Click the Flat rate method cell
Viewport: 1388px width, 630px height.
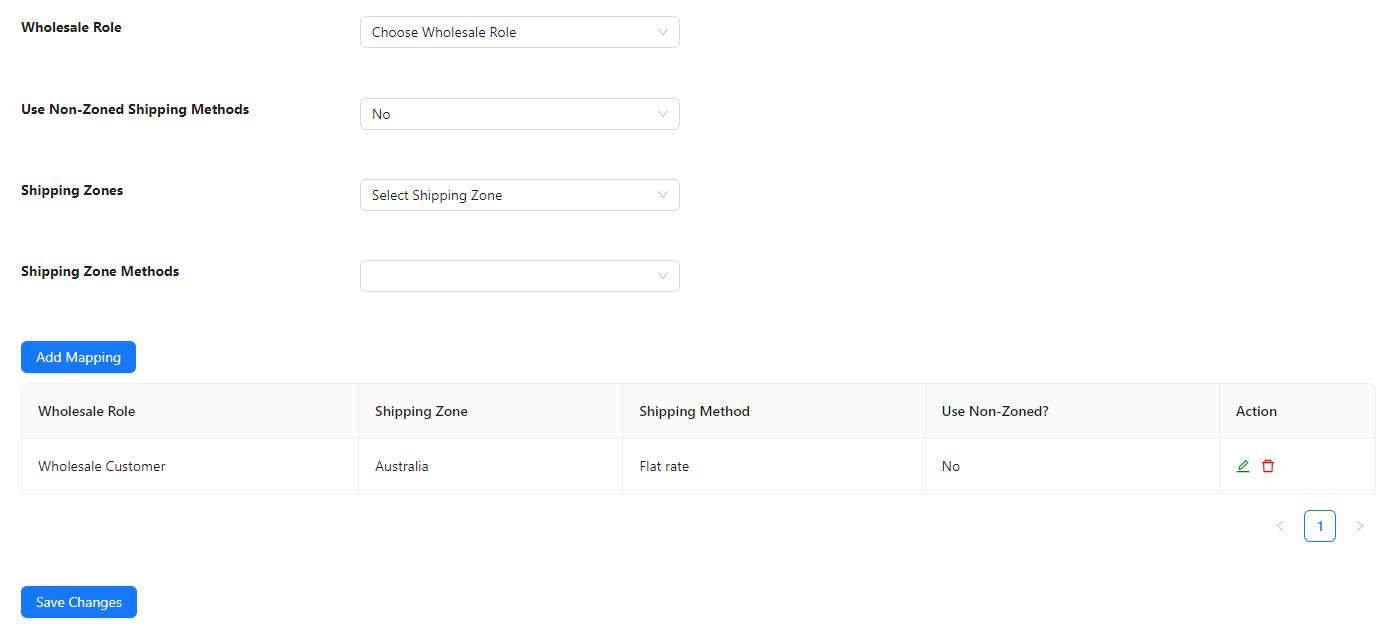pyautogui.click(x=664, y=466)
